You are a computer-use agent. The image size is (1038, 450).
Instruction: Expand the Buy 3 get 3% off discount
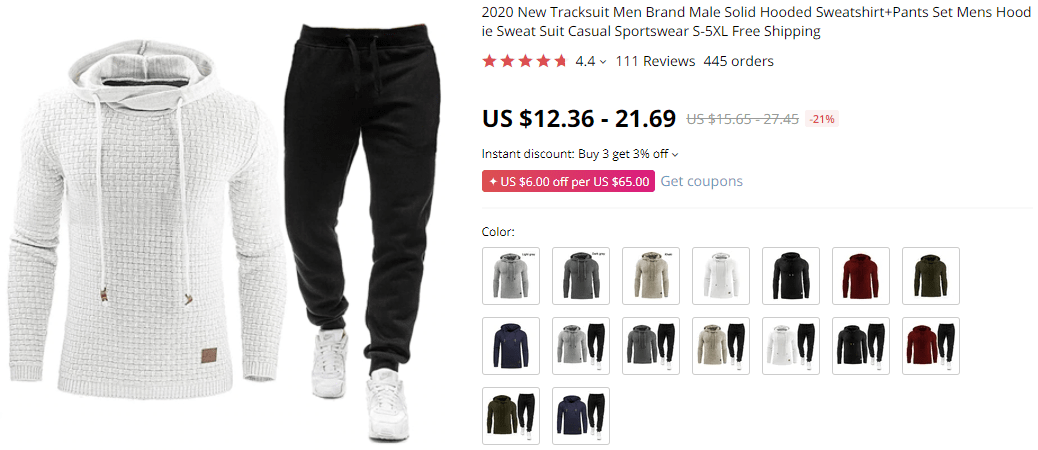pos(628,154)
